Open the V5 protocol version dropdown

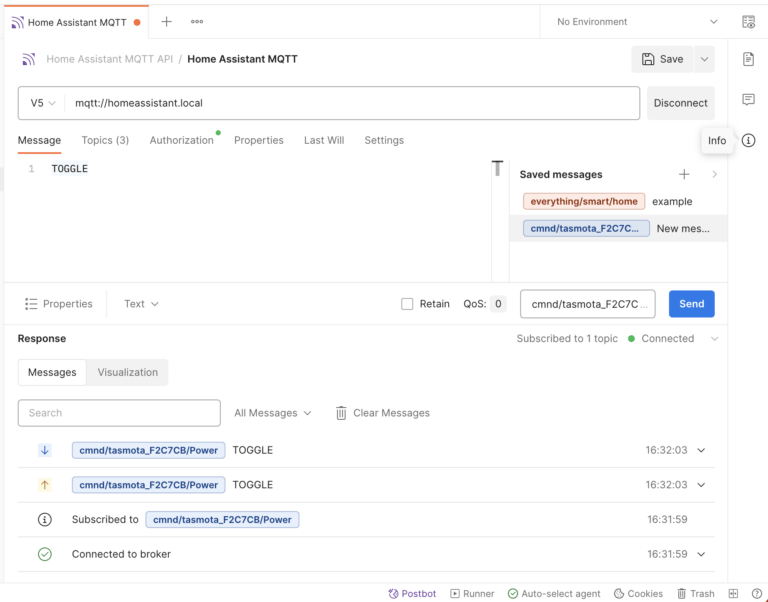tap(43, 103)
